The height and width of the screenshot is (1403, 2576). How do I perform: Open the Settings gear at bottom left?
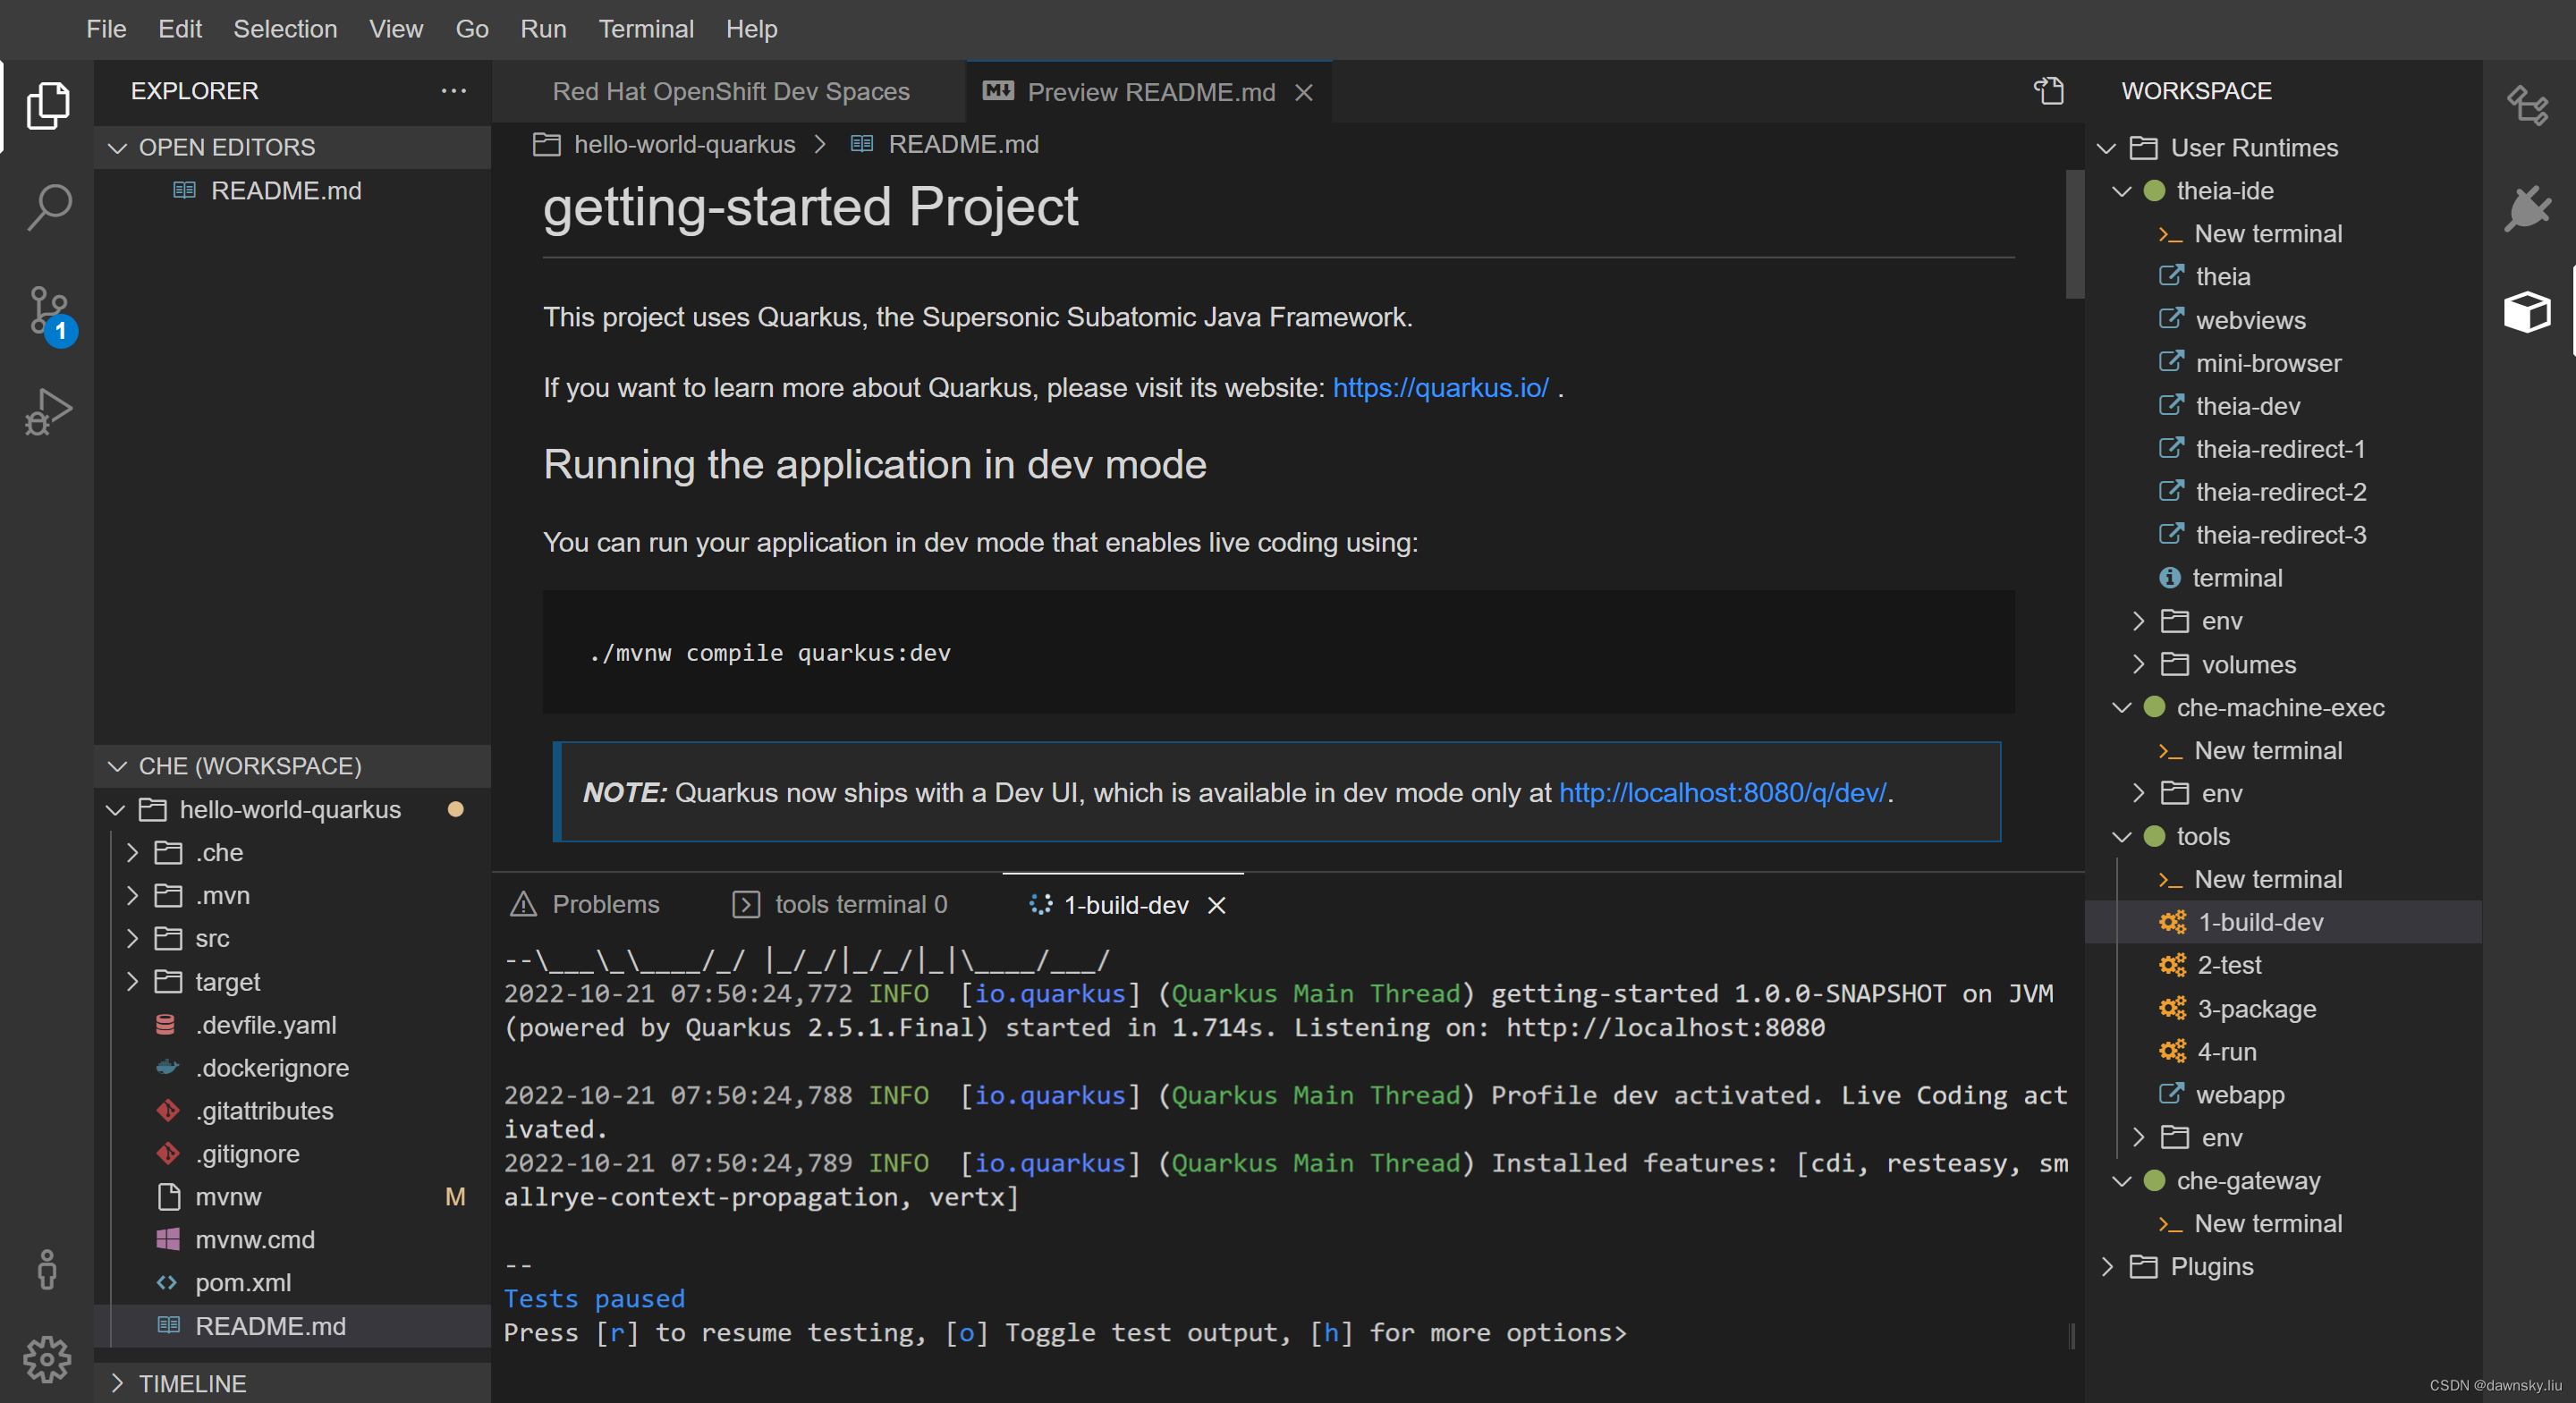point(47,1359)
